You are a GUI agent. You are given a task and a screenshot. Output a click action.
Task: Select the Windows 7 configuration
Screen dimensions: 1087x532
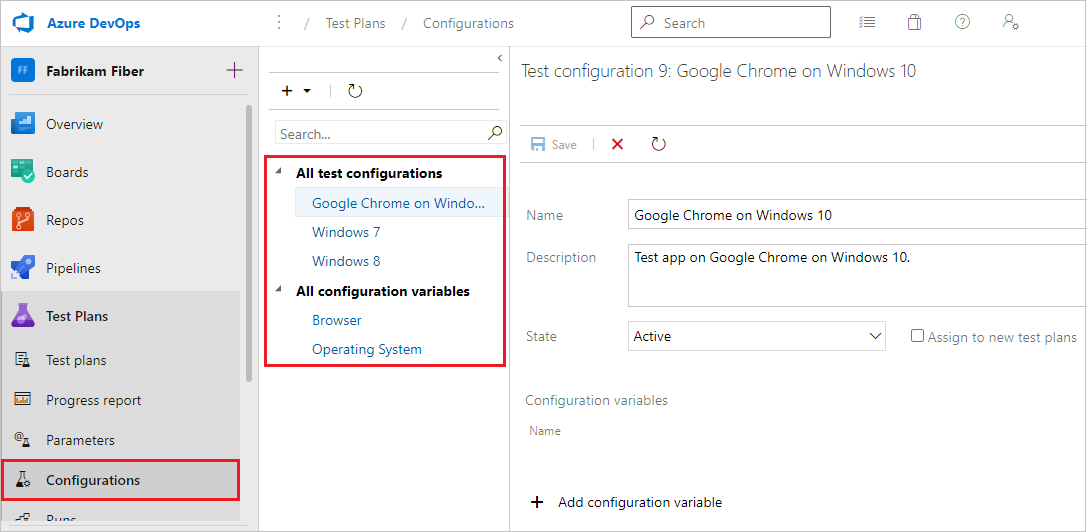346,232
